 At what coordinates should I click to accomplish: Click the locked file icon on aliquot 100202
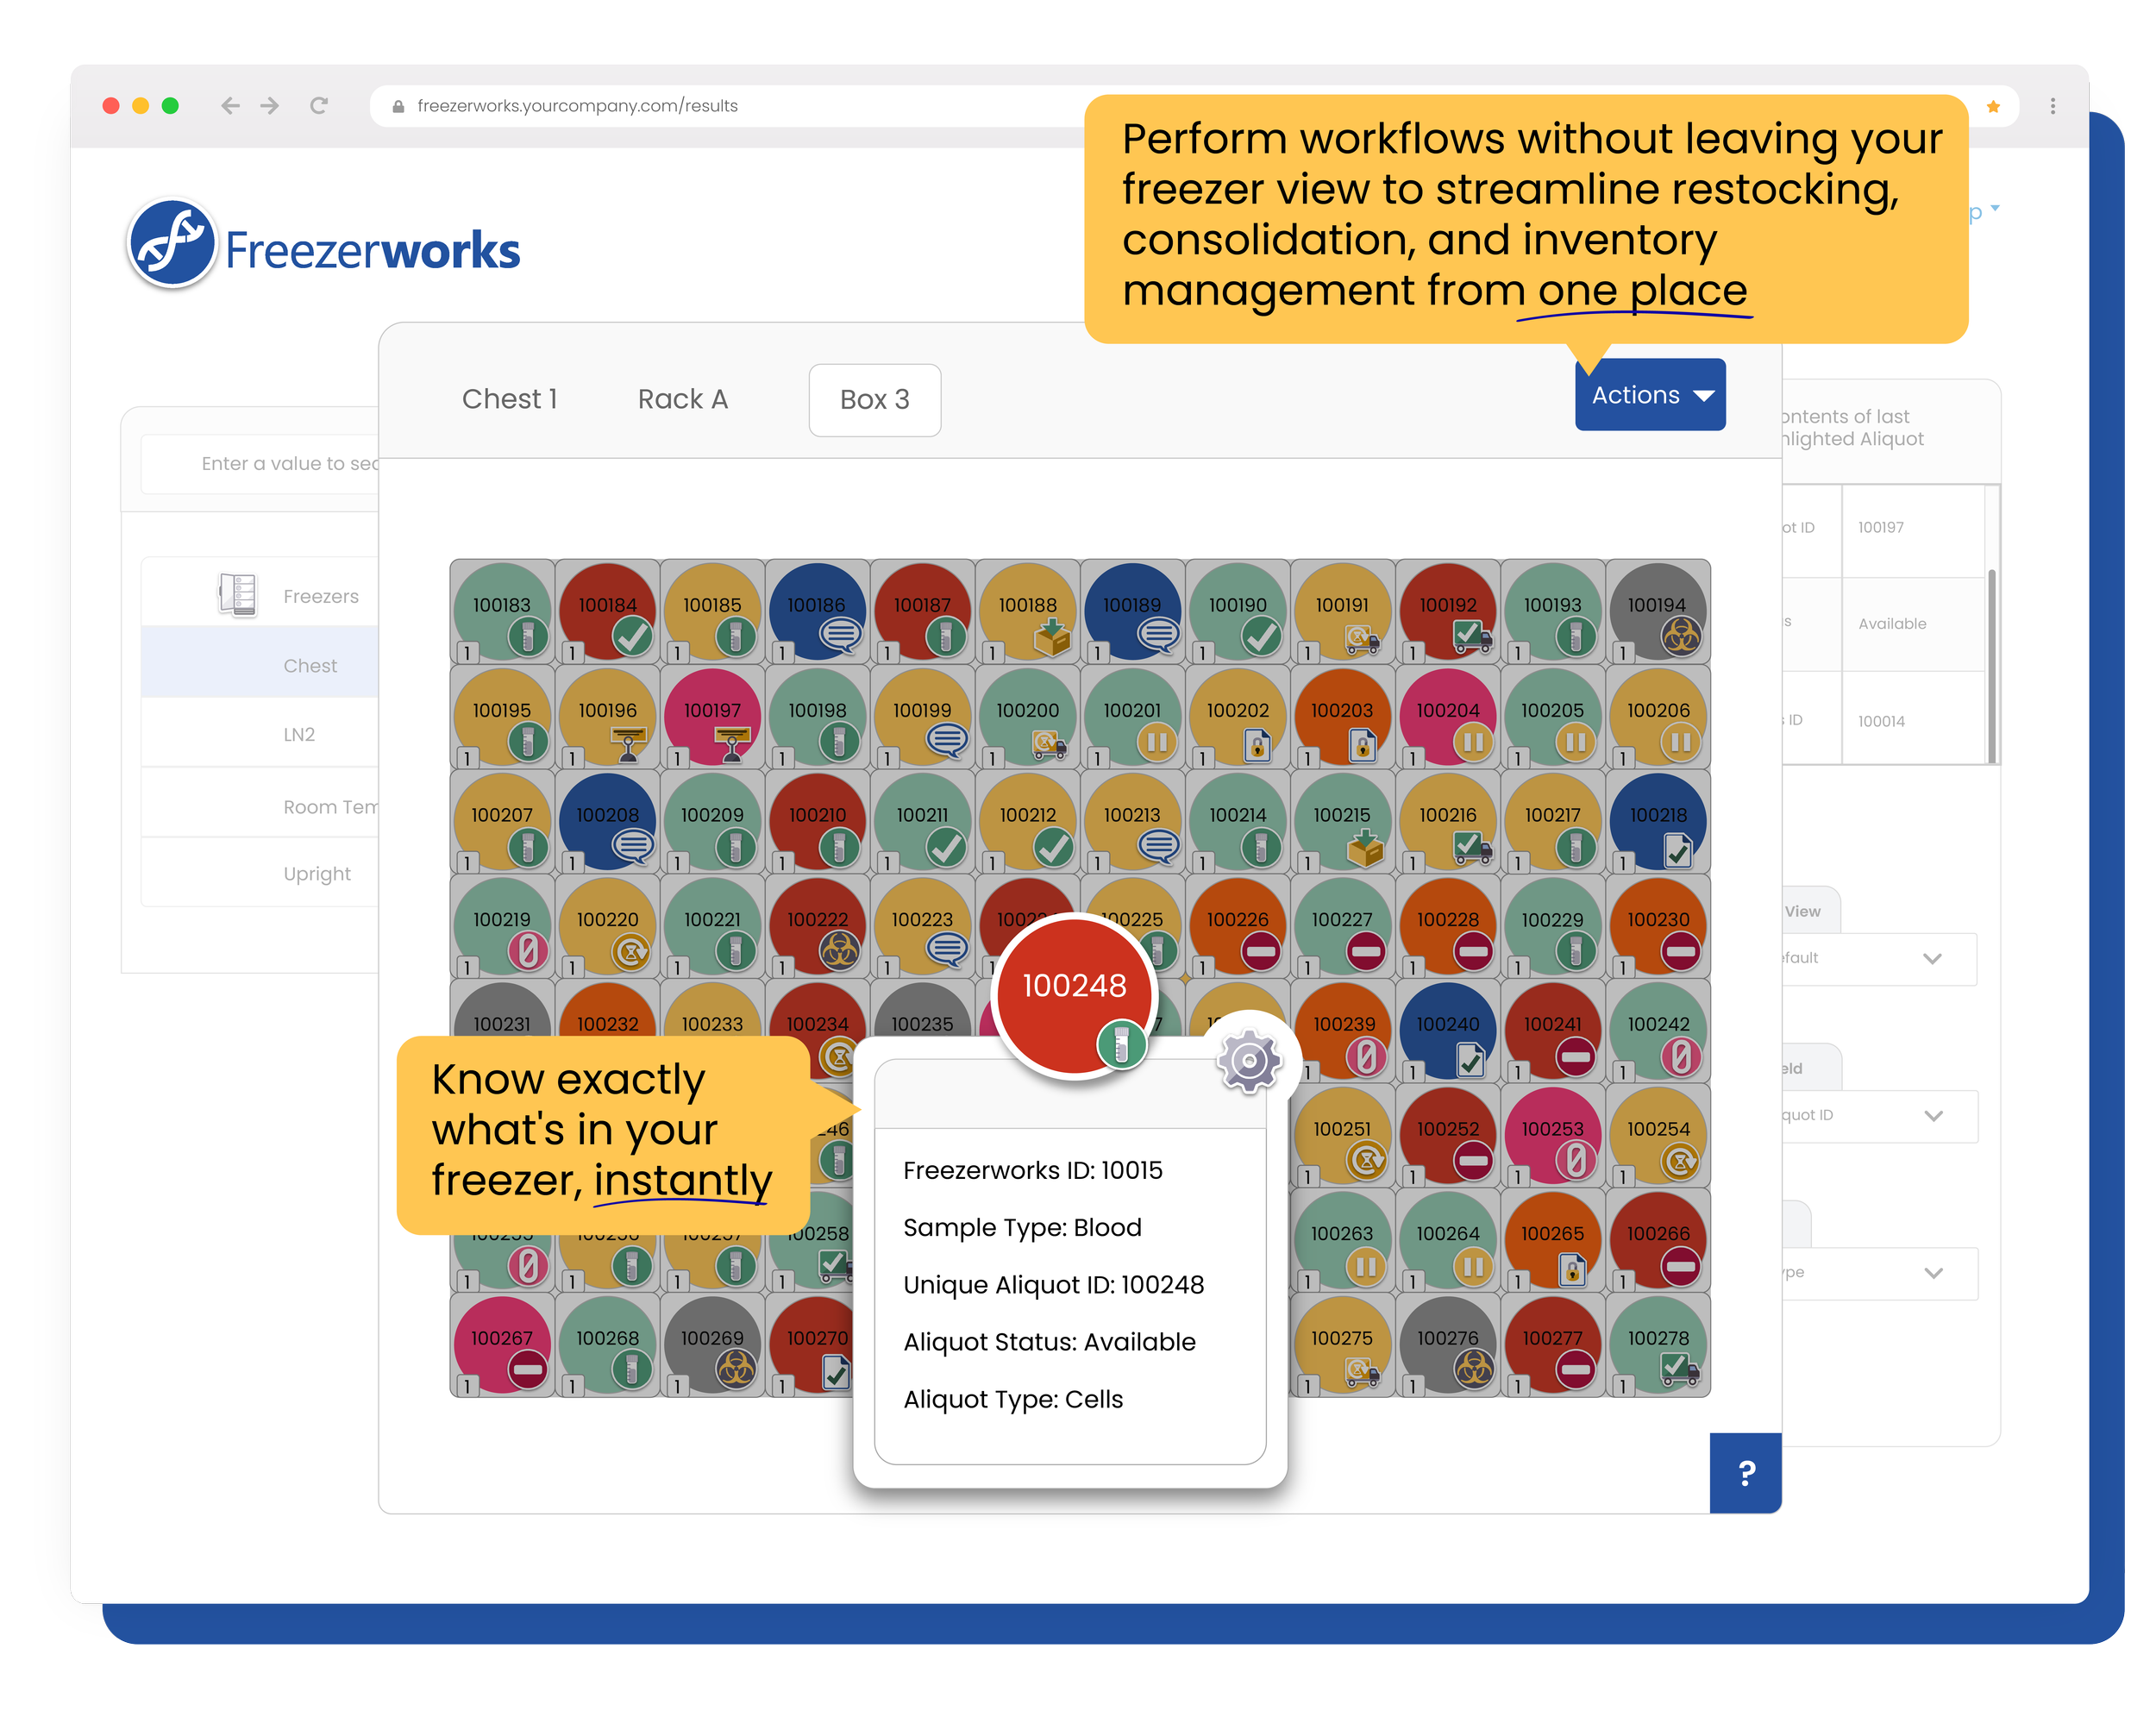(1258, 744)
